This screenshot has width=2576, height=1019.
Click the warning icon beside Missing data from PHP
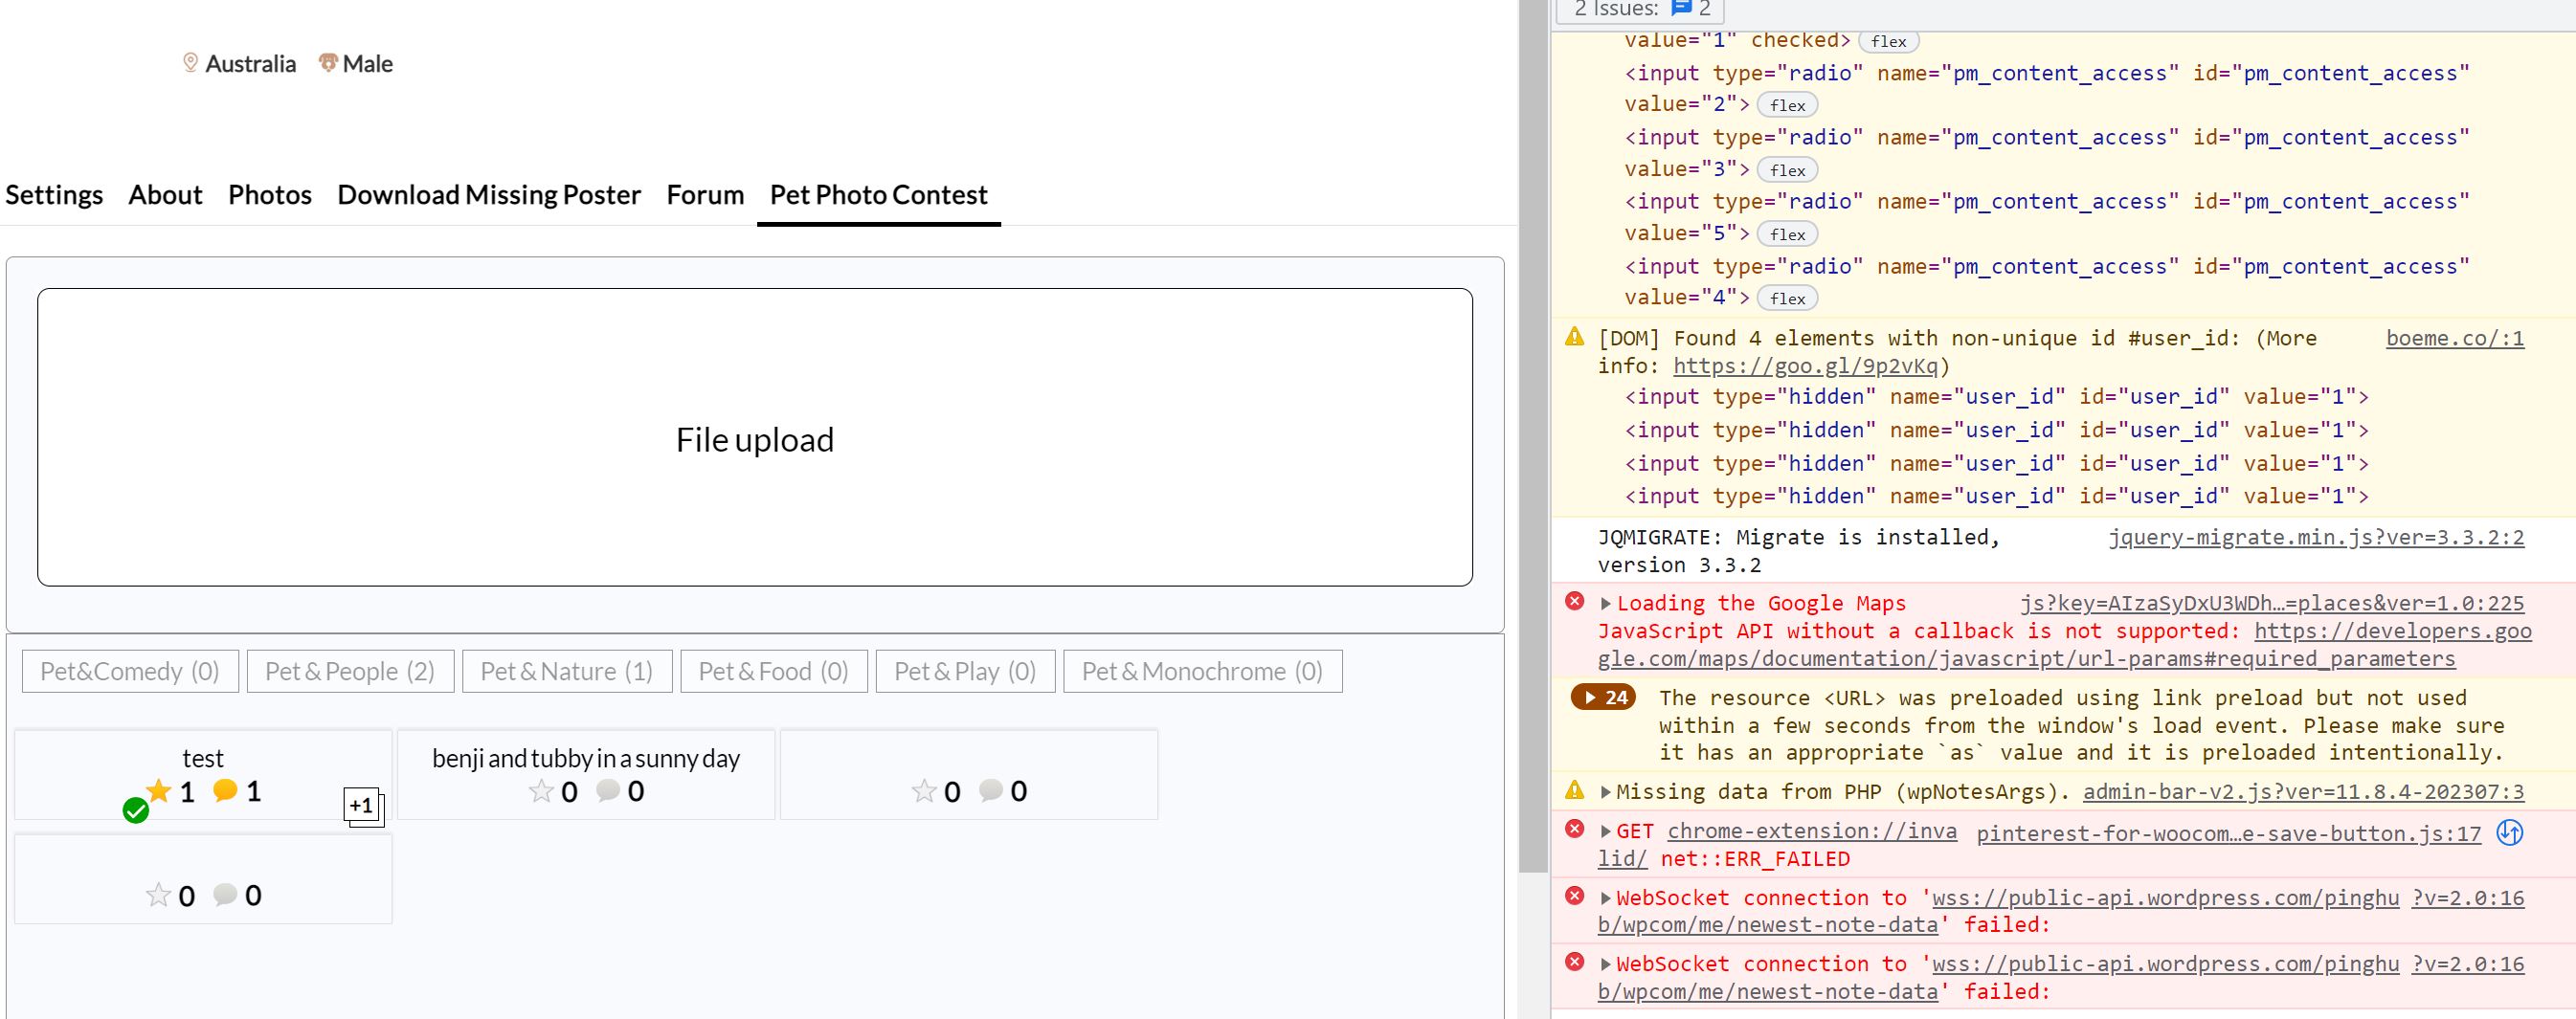[x=1575, y=790]
